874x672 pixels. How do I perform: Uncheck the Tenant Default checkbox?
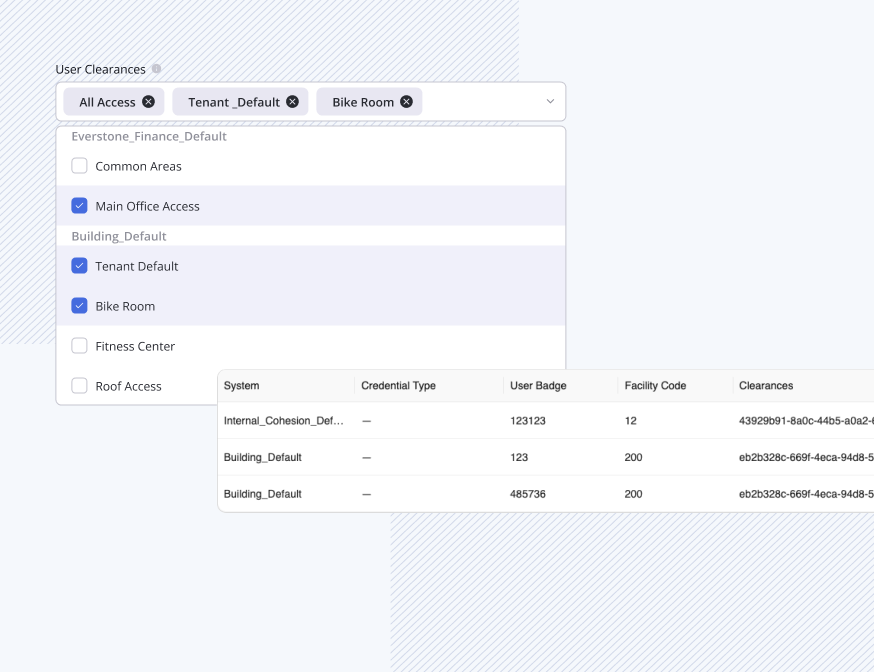pos(79,266)
